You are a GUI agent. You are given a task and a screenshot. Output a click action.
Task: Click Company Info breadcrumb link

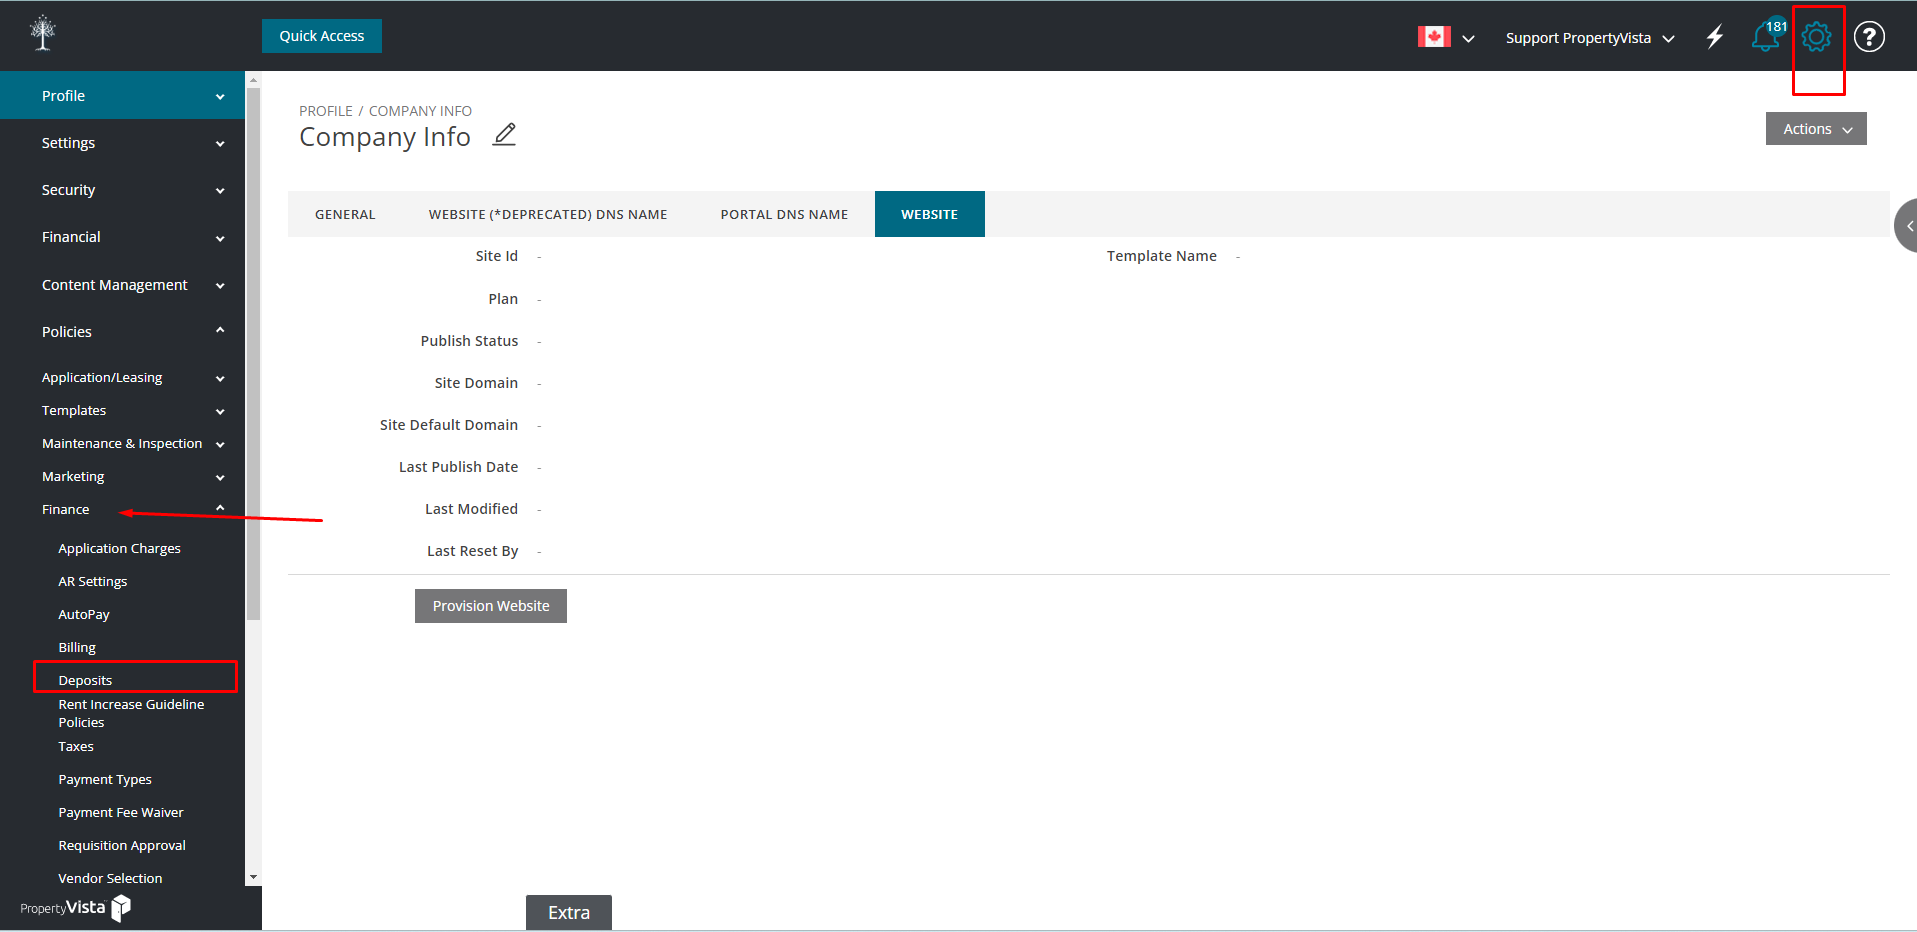click(420, 111)
